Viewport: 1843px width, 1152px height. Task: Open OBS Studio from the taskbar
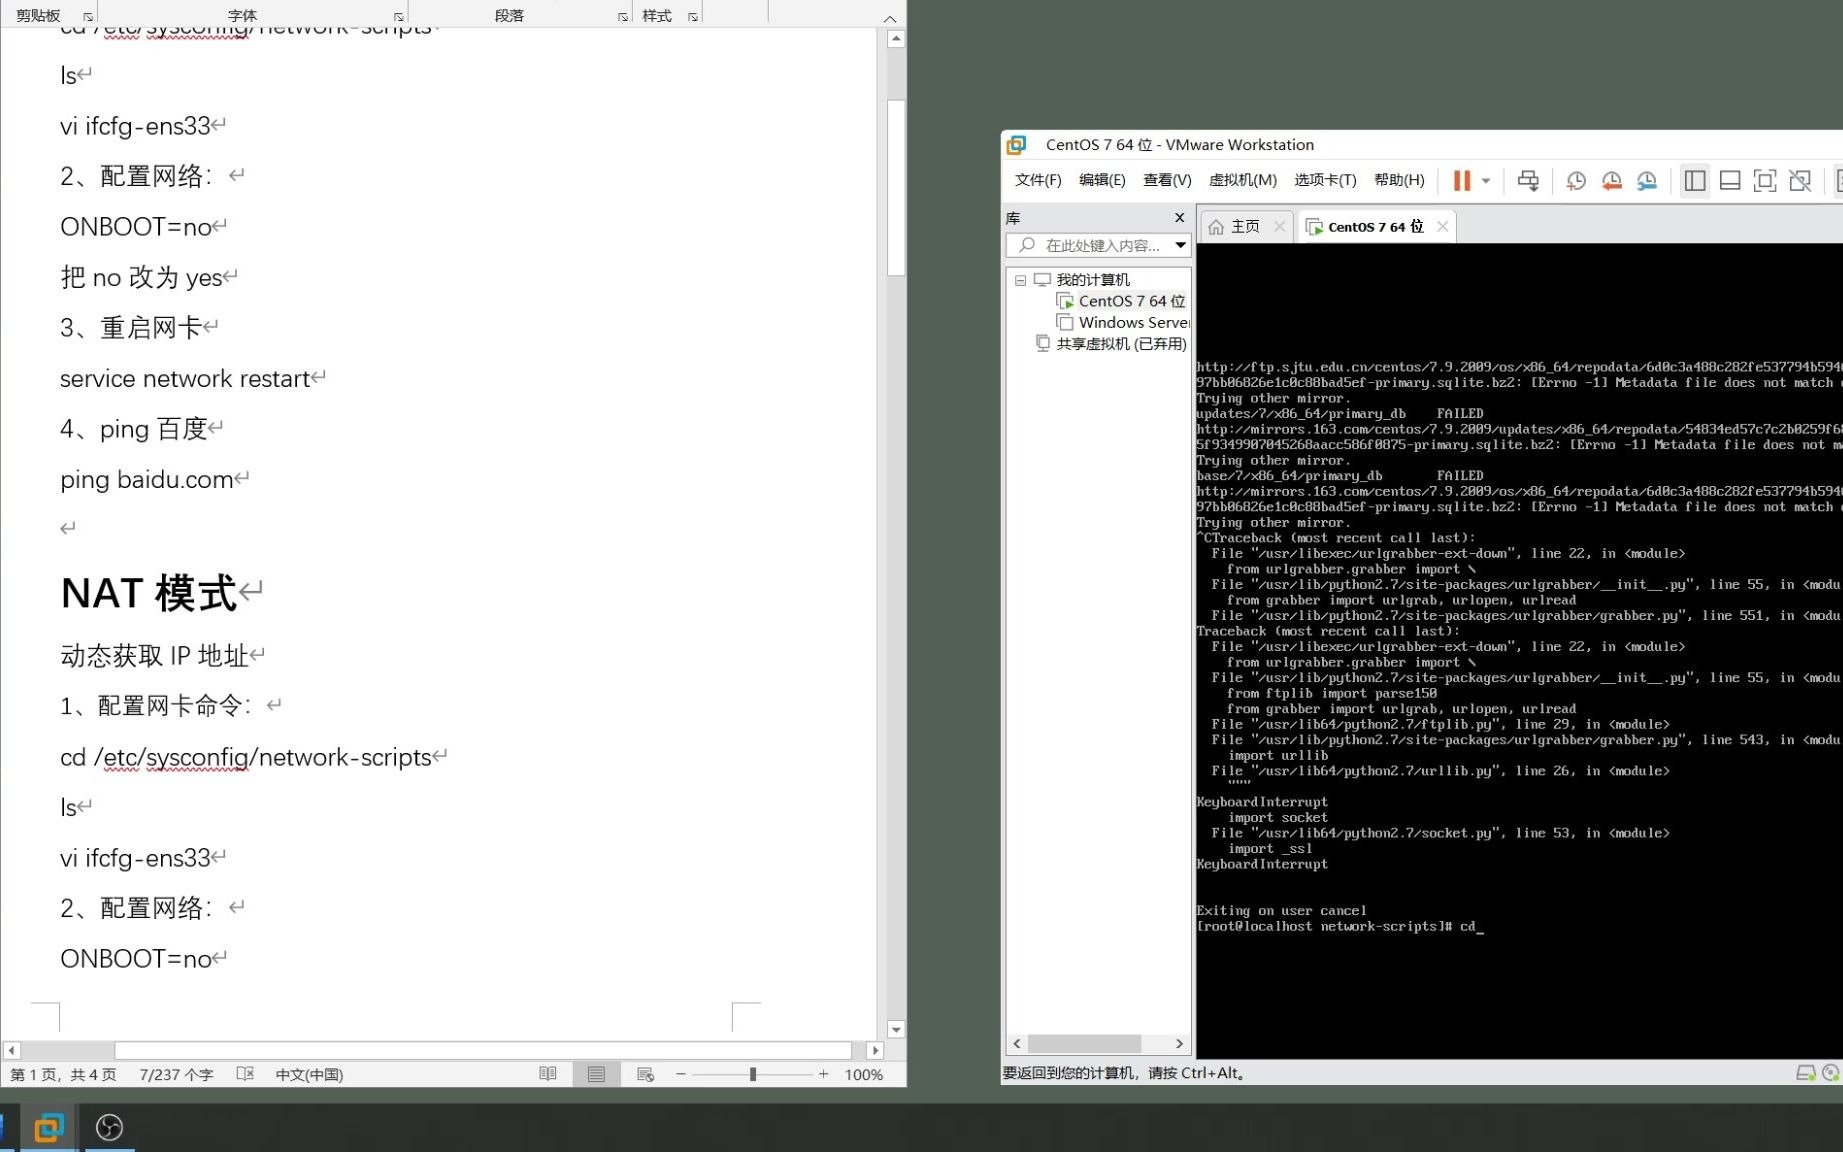point(109,1128)
